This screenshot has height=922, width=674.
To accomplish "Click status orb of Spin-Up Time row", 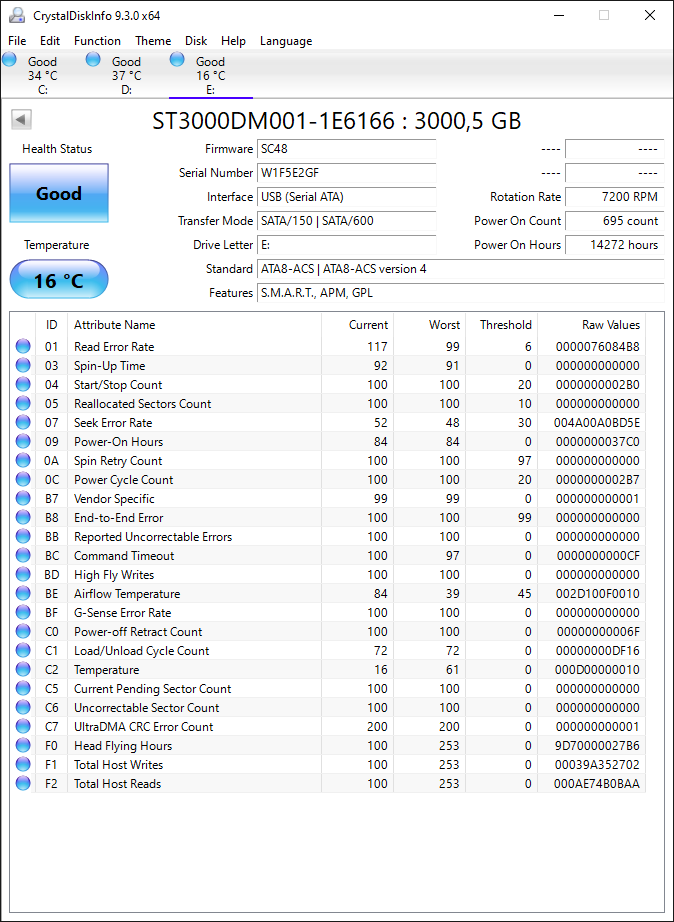I will (23, 365).
